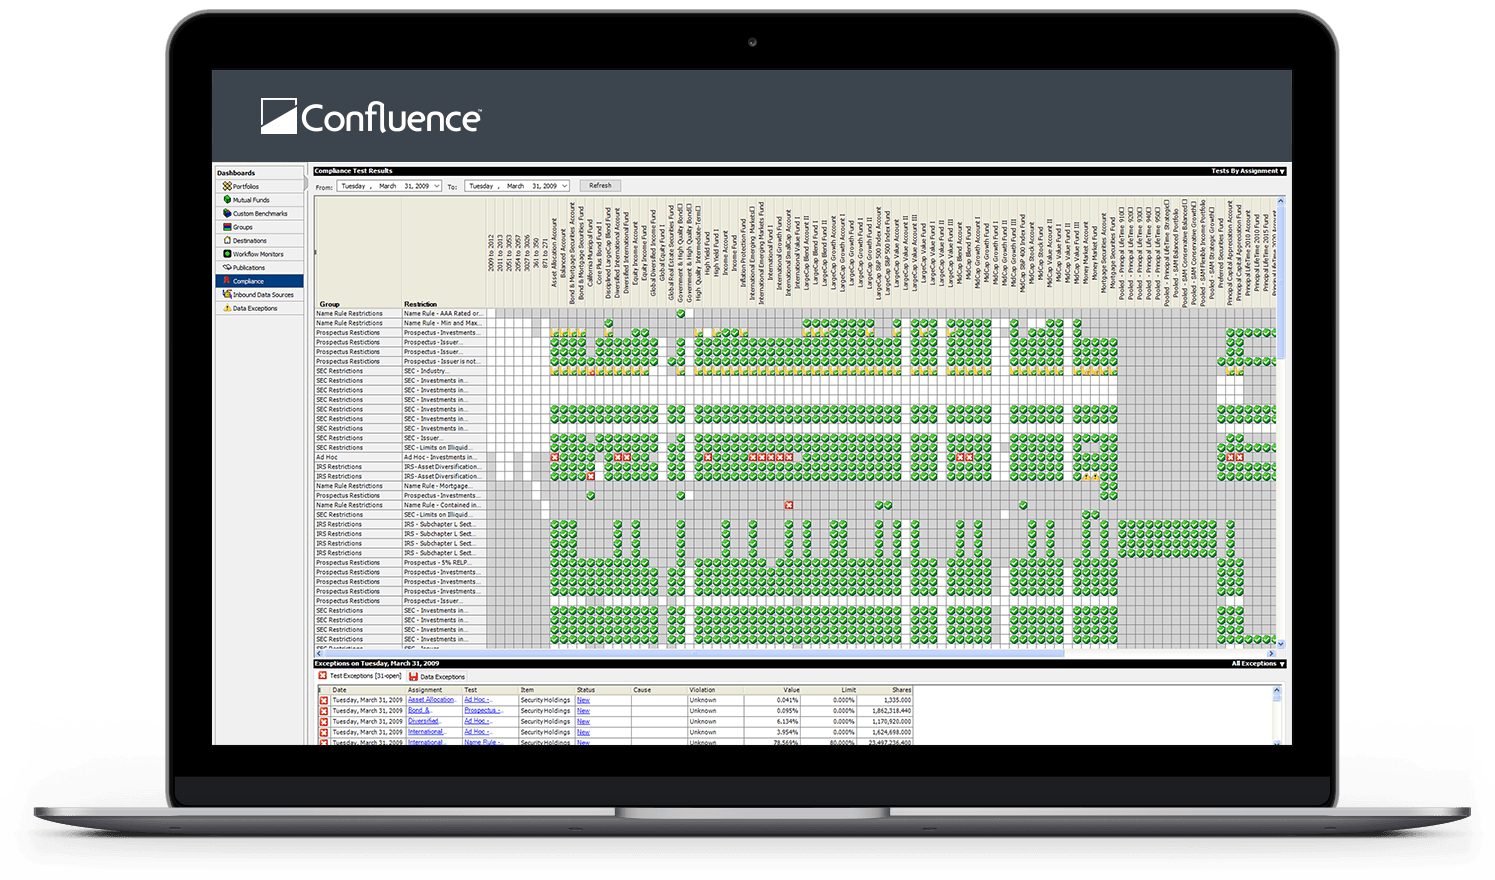Select the Mutual Funds cube icon
This screenshot has height=880, width=1495.
(x=227, y=200)
